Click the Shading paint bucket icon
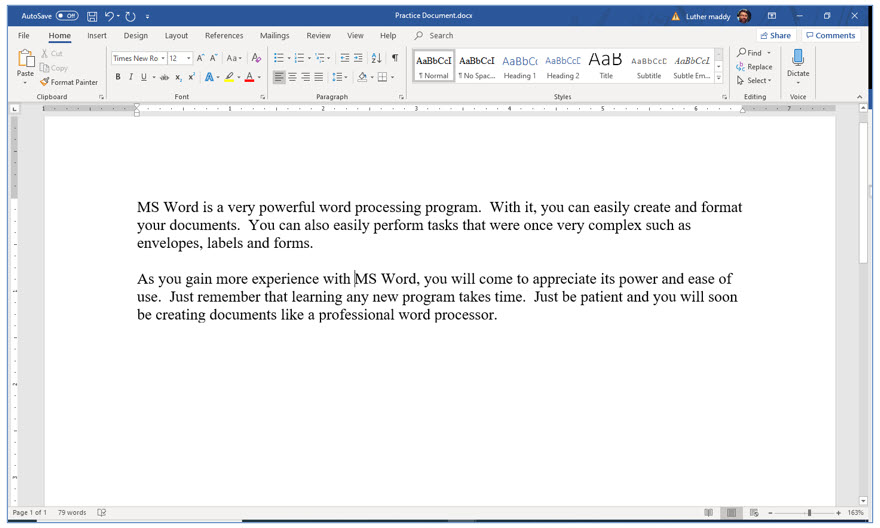 [362, 77]
